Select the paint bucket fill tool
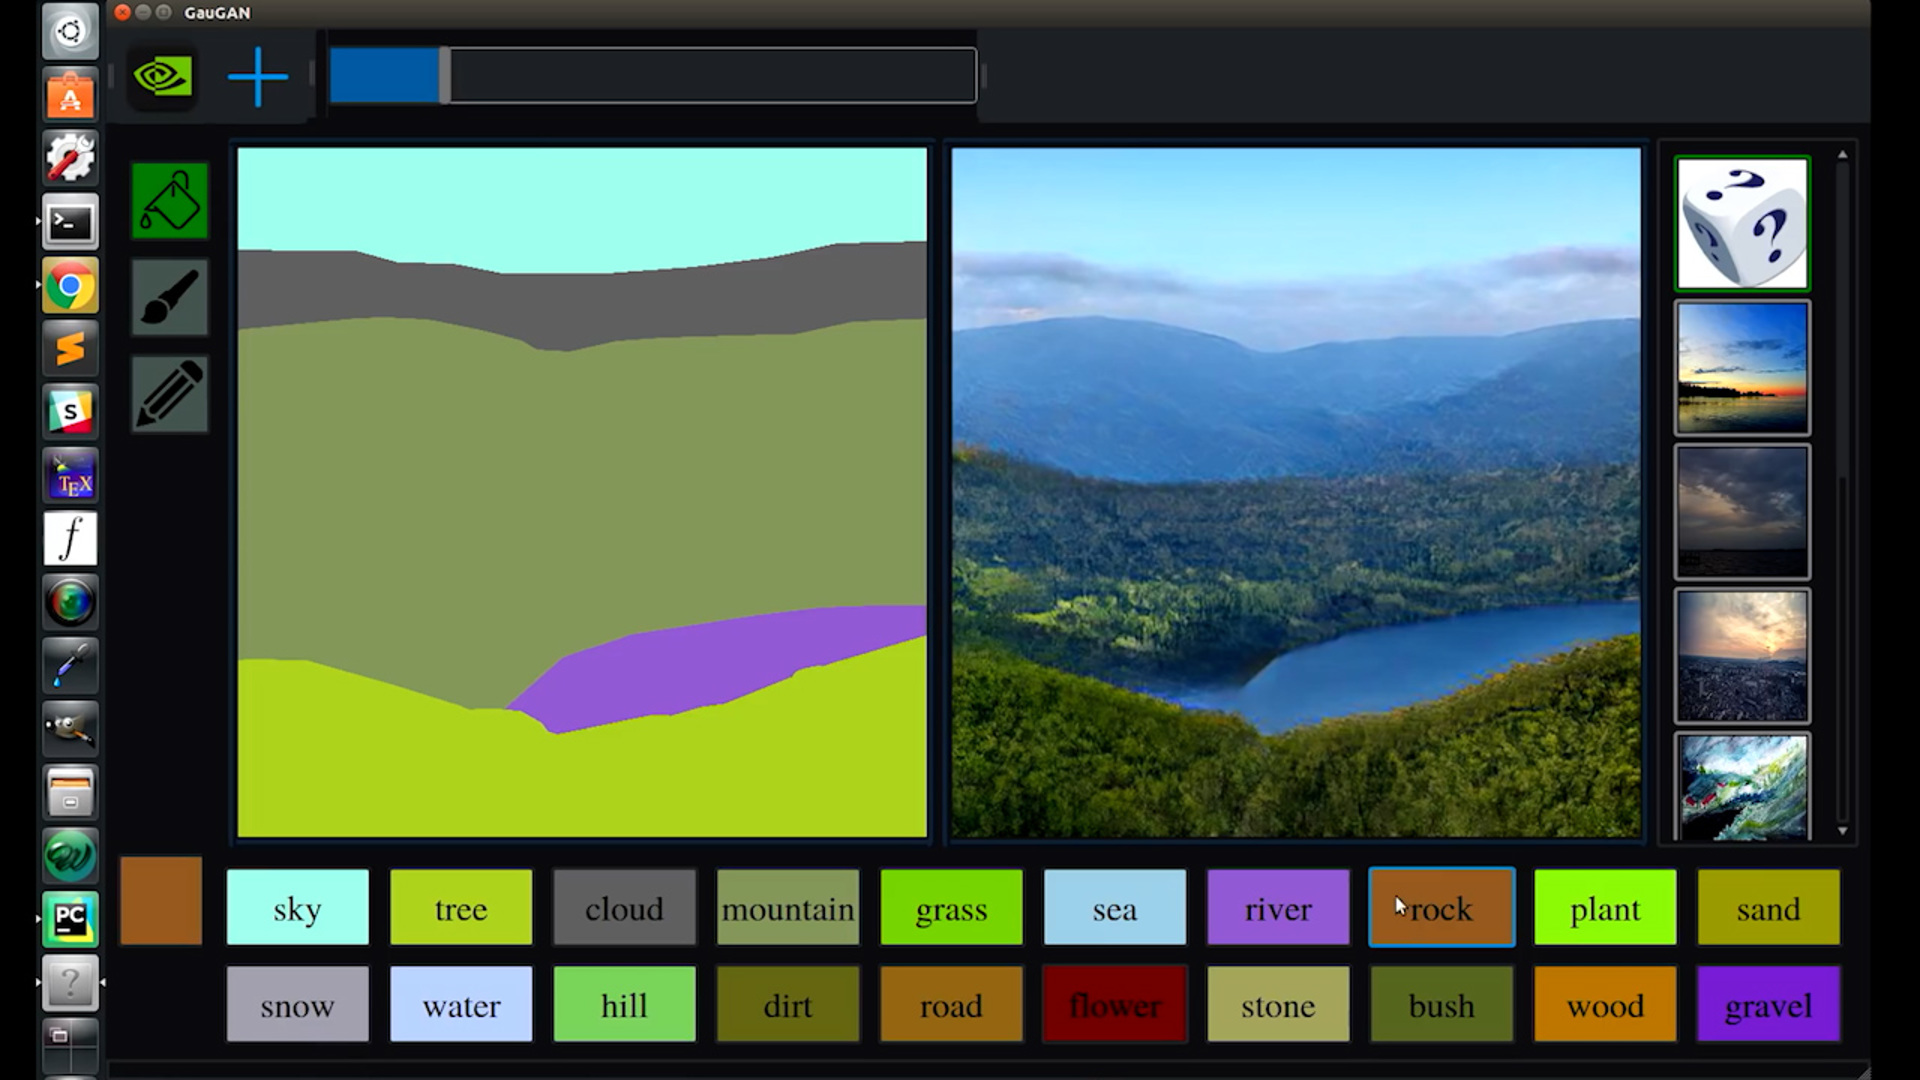Viewport: 1920px width, 1080px height. click(169, 199)
